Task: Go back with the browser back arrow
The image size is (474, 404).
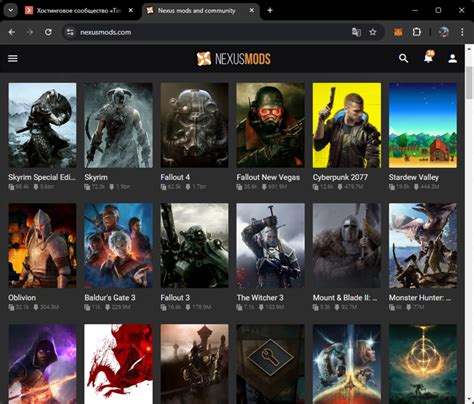Action: pyautogui.click(x=12, y=32)
